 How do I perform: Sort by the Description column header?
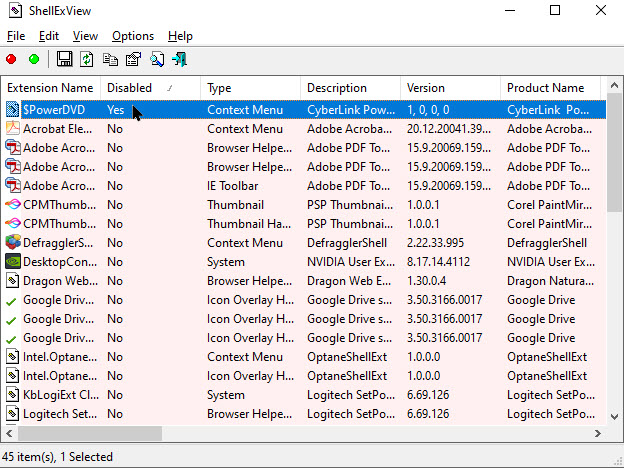[x=350, y=88]
